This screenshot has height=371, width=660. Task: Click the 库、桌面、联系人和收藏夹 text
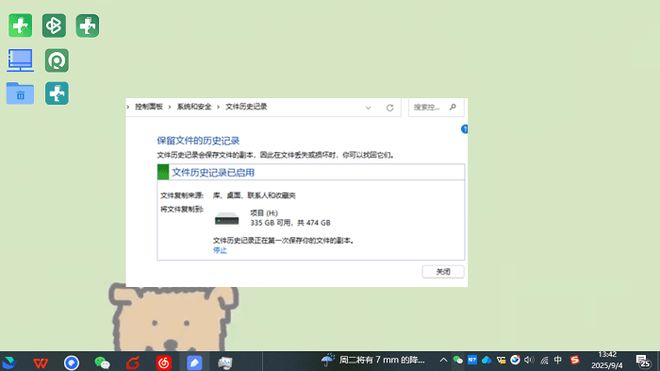[x=254, y=195]
